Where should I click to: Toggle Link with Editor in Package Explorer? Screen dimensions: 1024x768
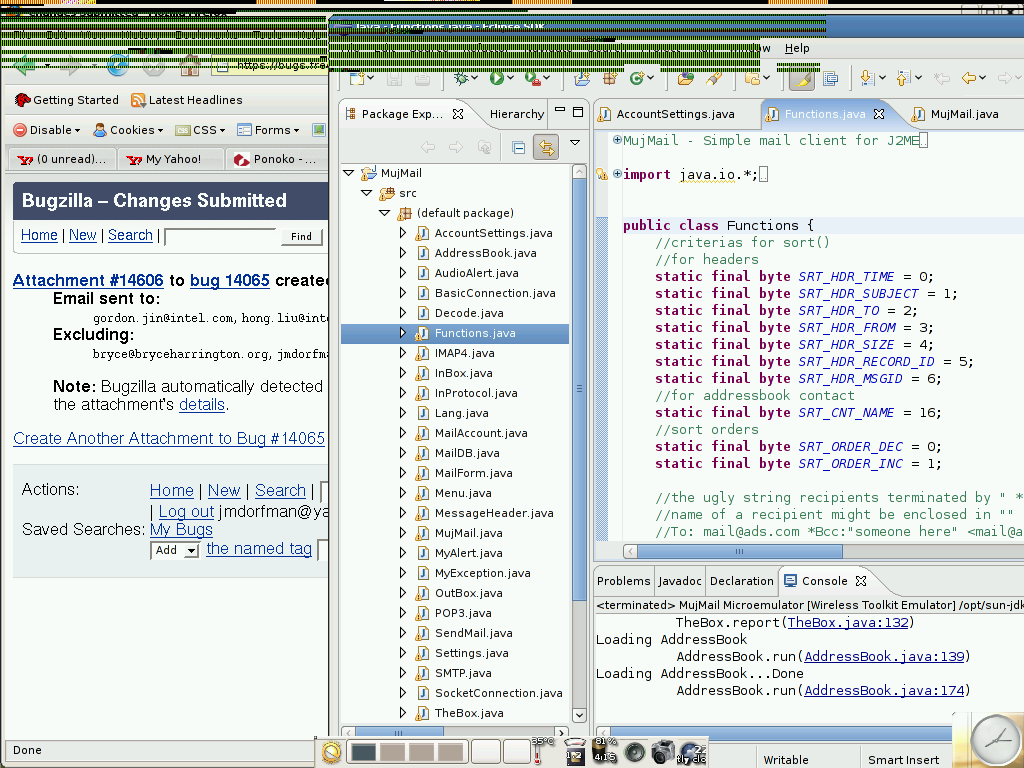(x=545, y=147)
